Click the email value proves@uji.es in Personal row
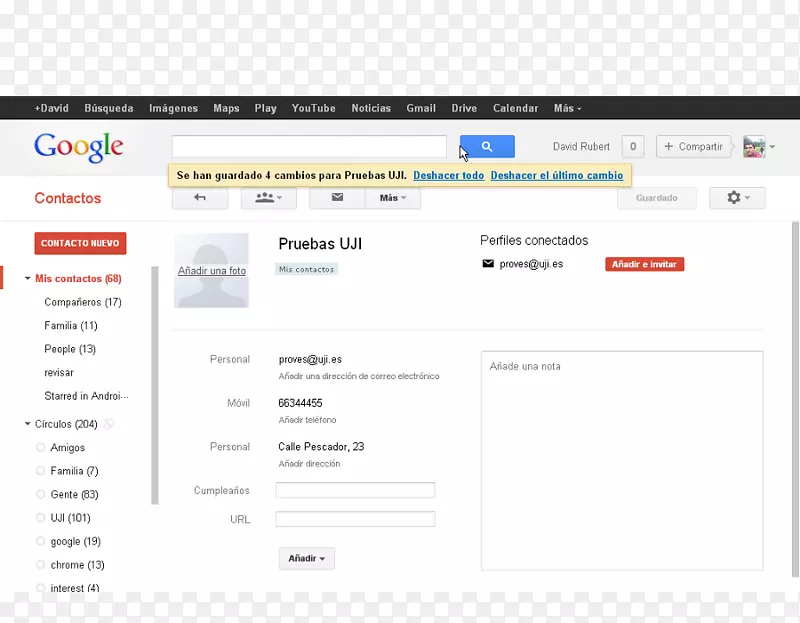The width and height of the screenshot is (800, 623). pyautogui.click(x=310, y=359)
